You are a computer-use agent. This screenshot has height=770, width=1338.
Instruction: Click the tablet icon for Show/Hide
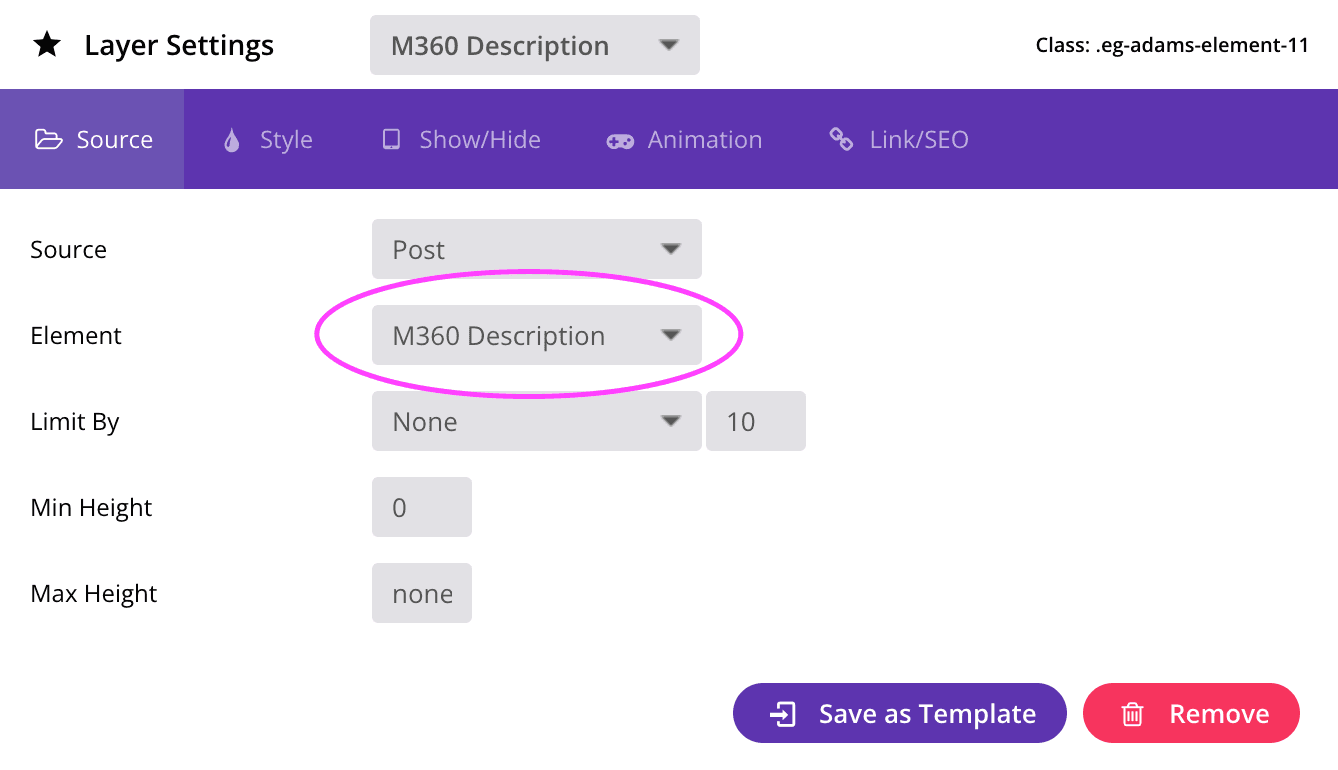391,139
